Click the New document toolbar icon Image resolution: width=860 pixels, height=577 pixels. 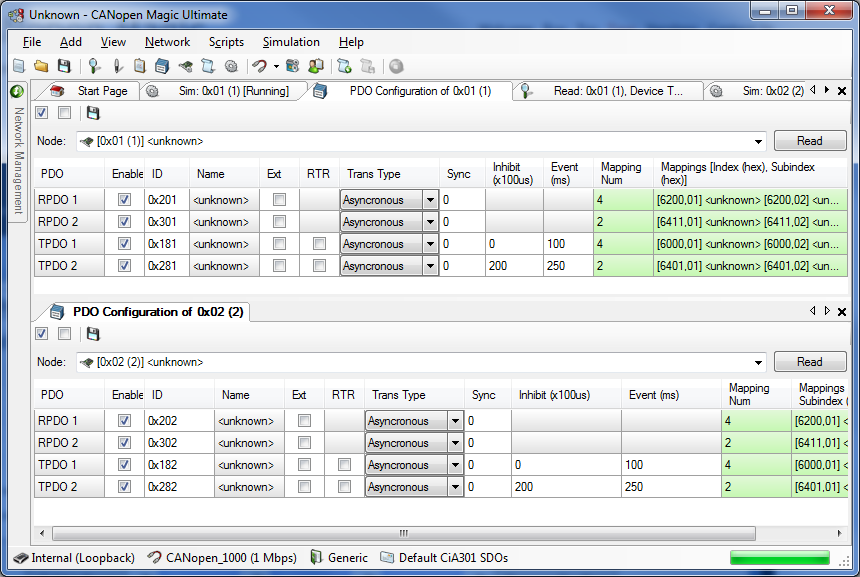coord(18,67)
